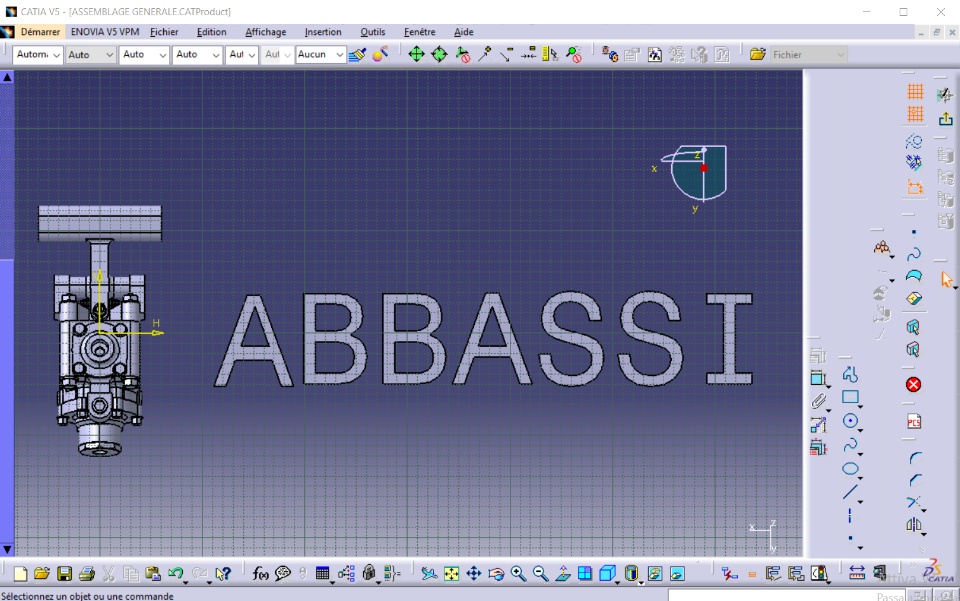Click the Print icon
The image size is (960, 601).
pyautogui.click(x=86, y=573)
